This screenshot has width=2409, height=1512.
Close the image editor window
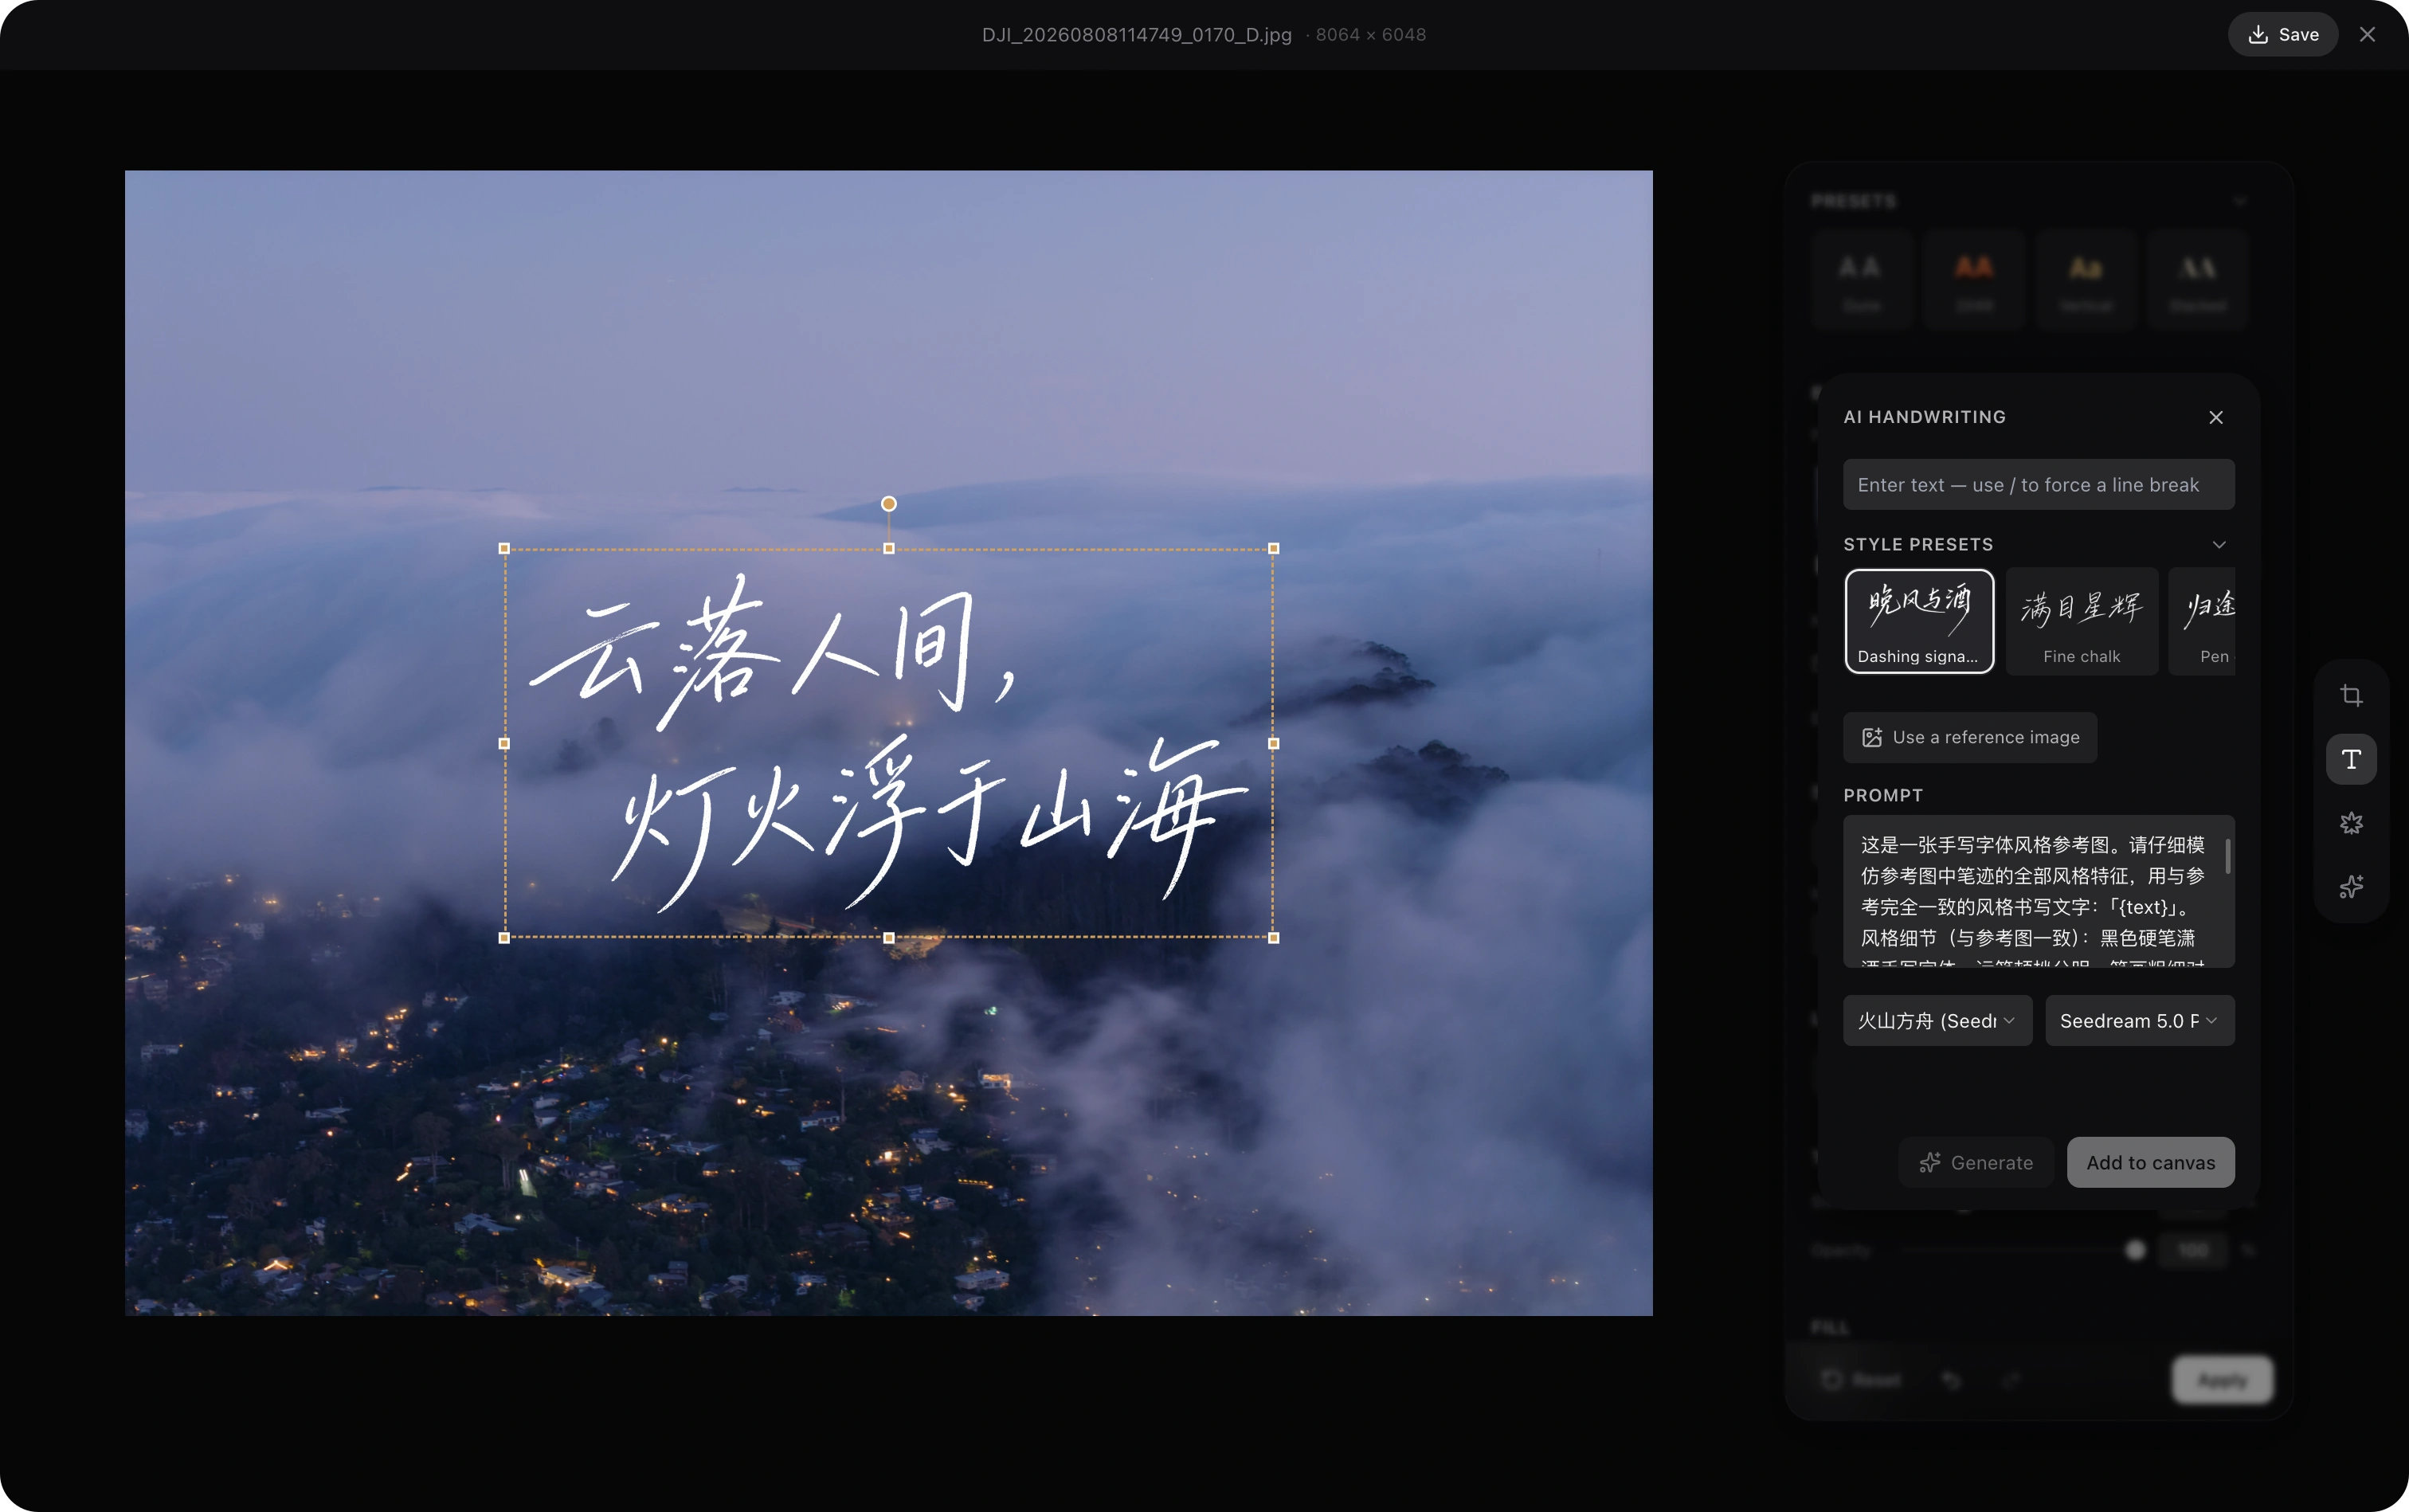tap(2367, 34)
